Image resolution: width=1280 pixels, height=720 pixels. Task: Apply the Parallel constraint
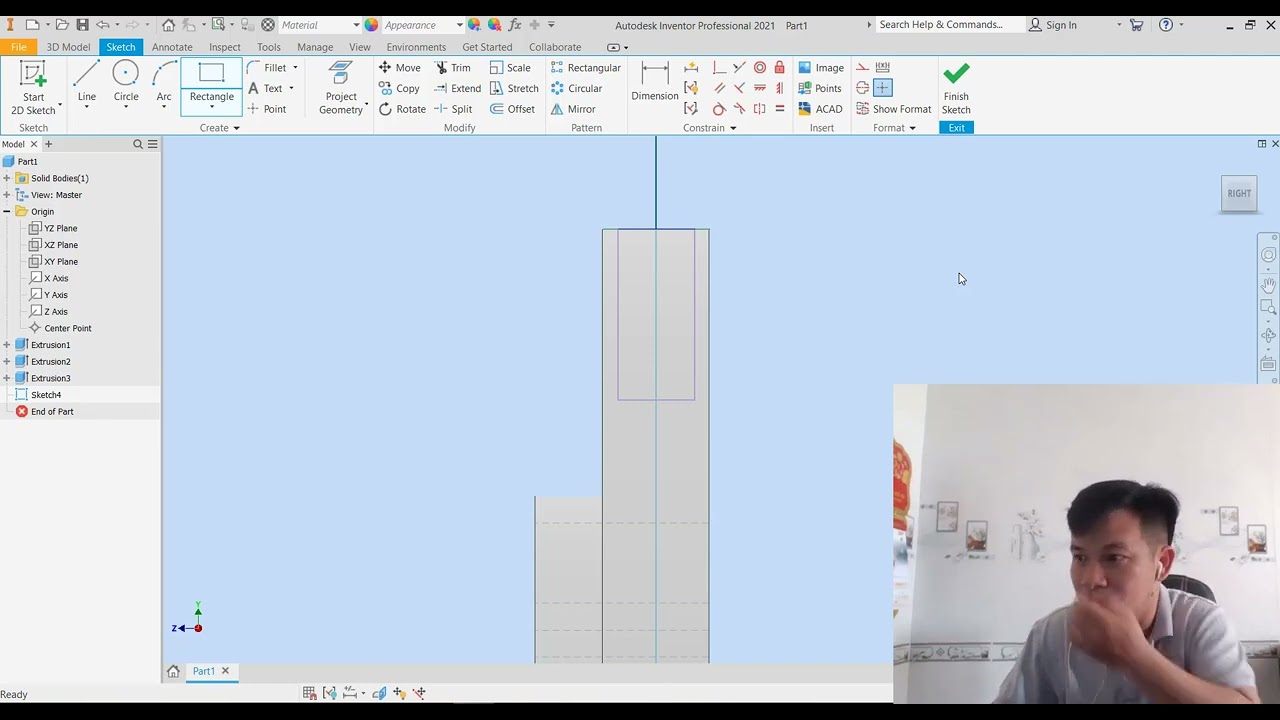pyautogui.click(x=719, y=88)
